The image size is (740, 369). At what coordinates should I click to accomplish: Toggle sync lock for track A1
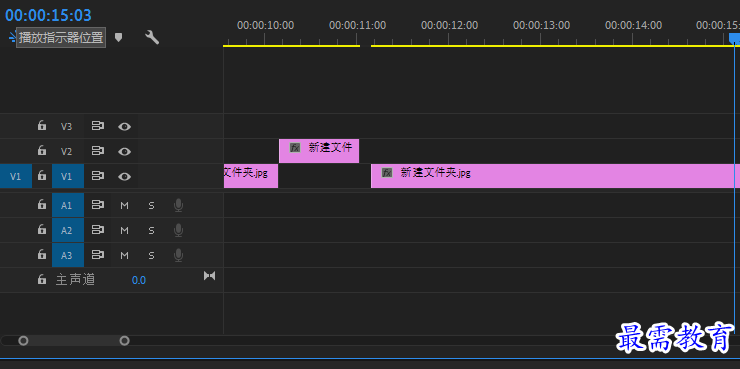(x=97, y=205)
